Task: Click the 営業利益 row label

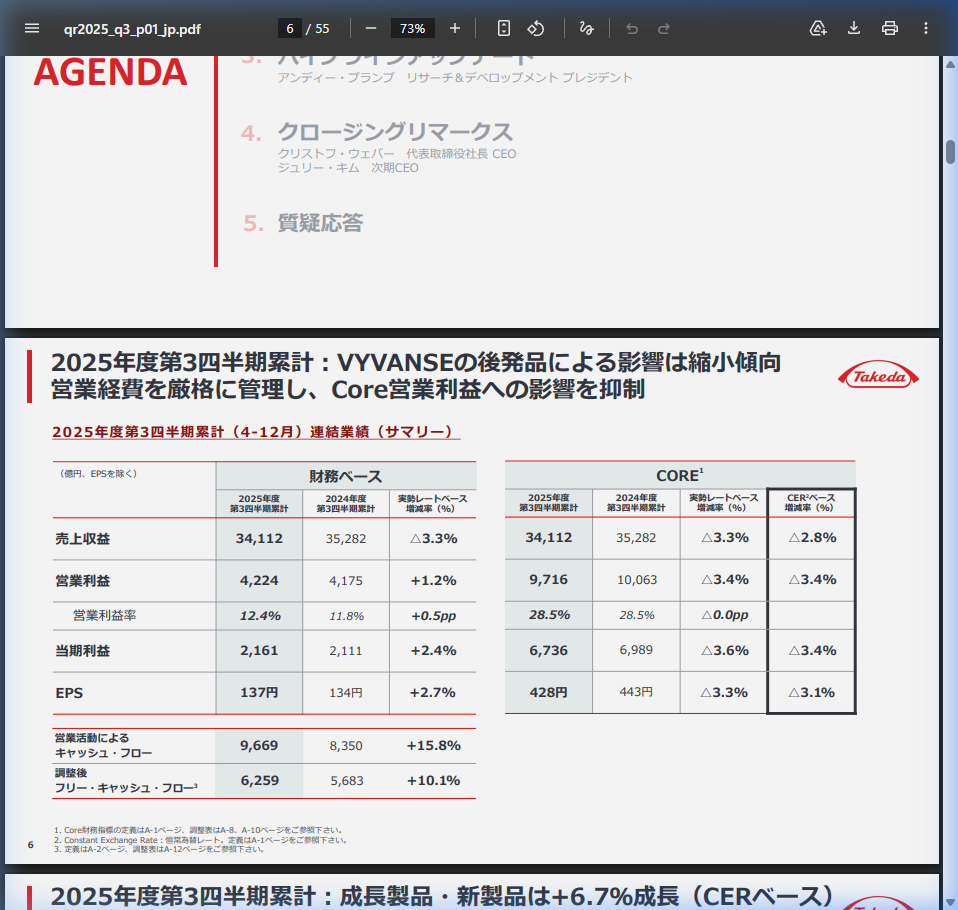Action: (x=82, y=581)
